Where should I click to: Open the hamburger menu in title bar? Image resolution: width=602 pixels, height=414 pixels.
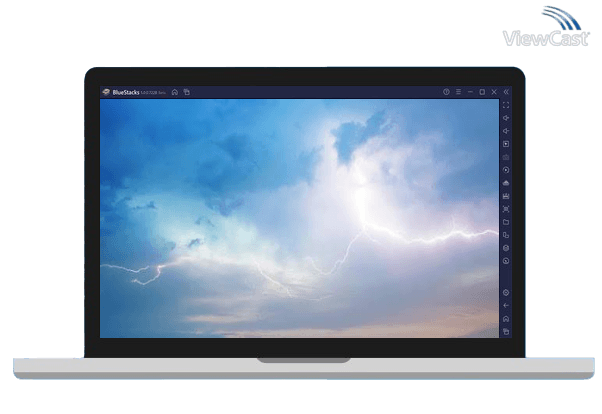(458, 92)
